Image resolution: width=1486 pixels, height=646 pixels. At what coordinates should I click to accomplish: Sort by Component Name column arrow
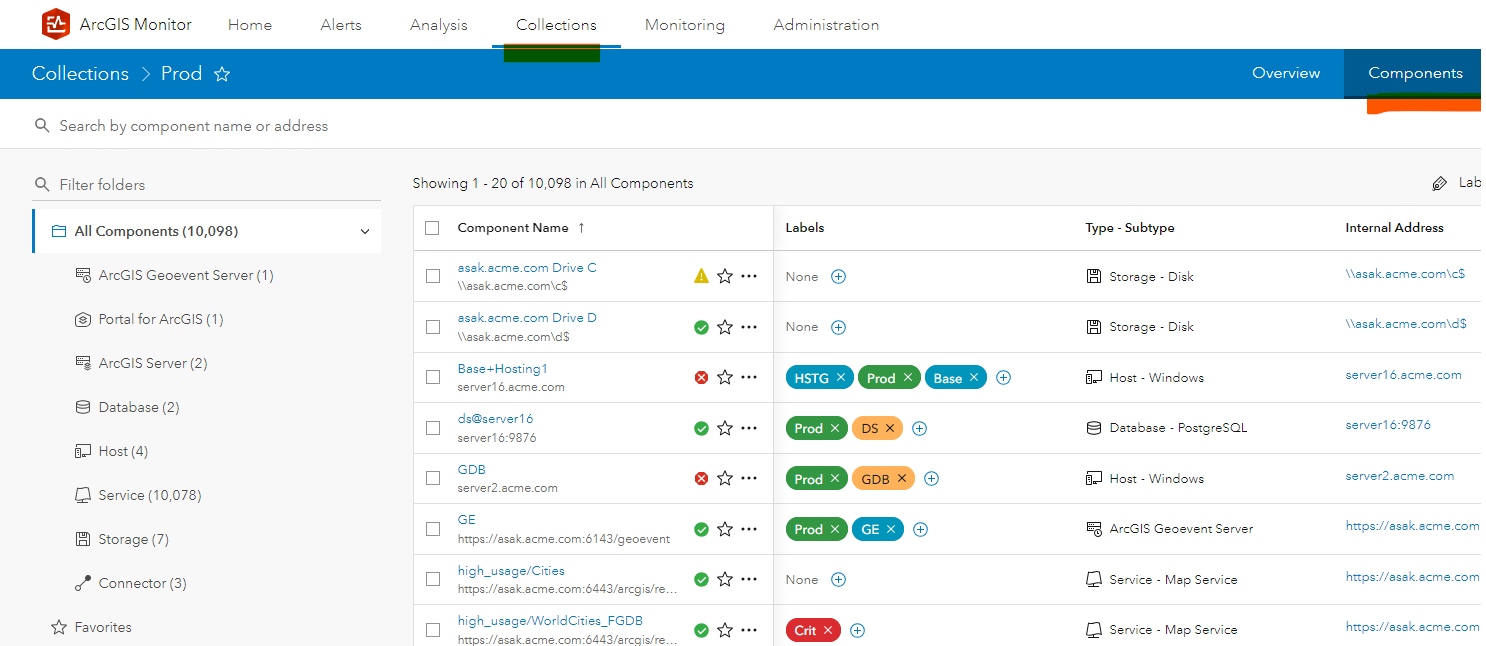581,228
